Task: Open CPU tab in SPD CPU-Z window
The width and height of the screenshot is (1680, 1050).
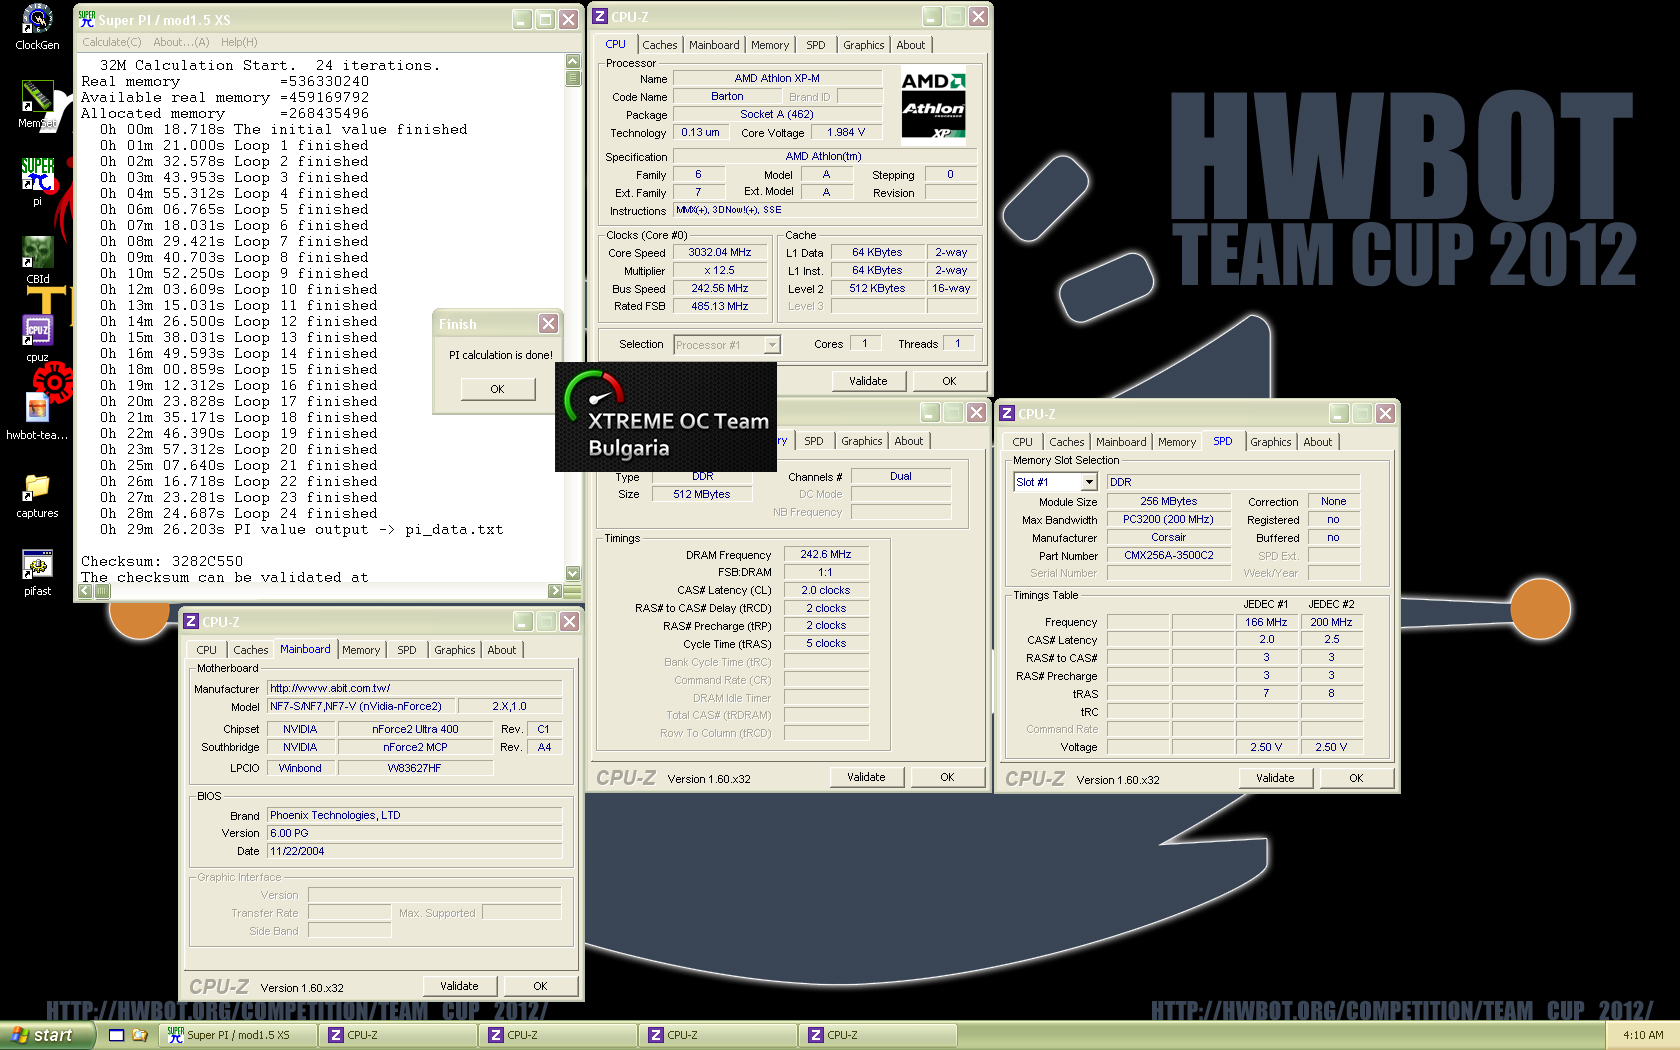Action: [x=1022, y=442]
